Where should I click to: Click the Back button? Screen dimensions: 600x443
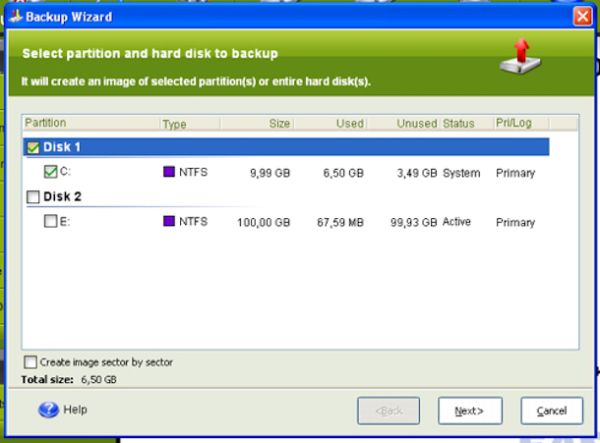pos(388,411)
